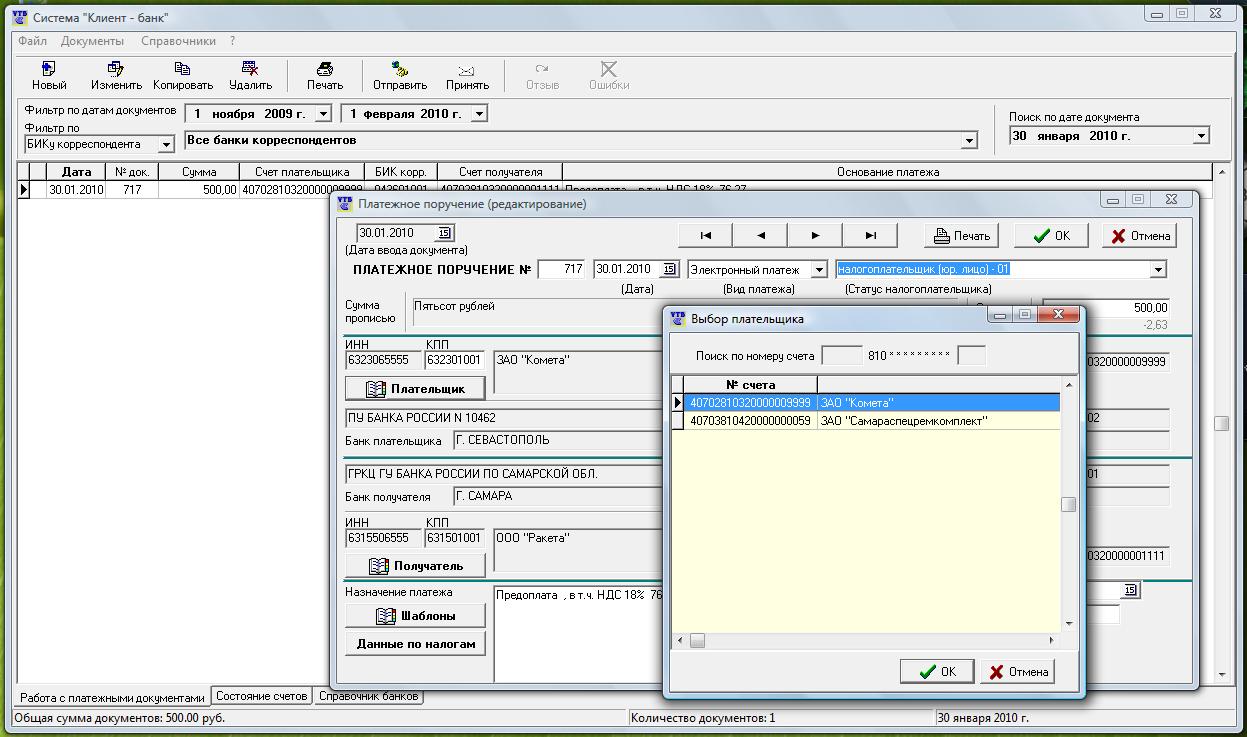The width and height of the screenshot is (1247, 737).
Task: Switch to Справочник банков tab
Action: point(369,696)
